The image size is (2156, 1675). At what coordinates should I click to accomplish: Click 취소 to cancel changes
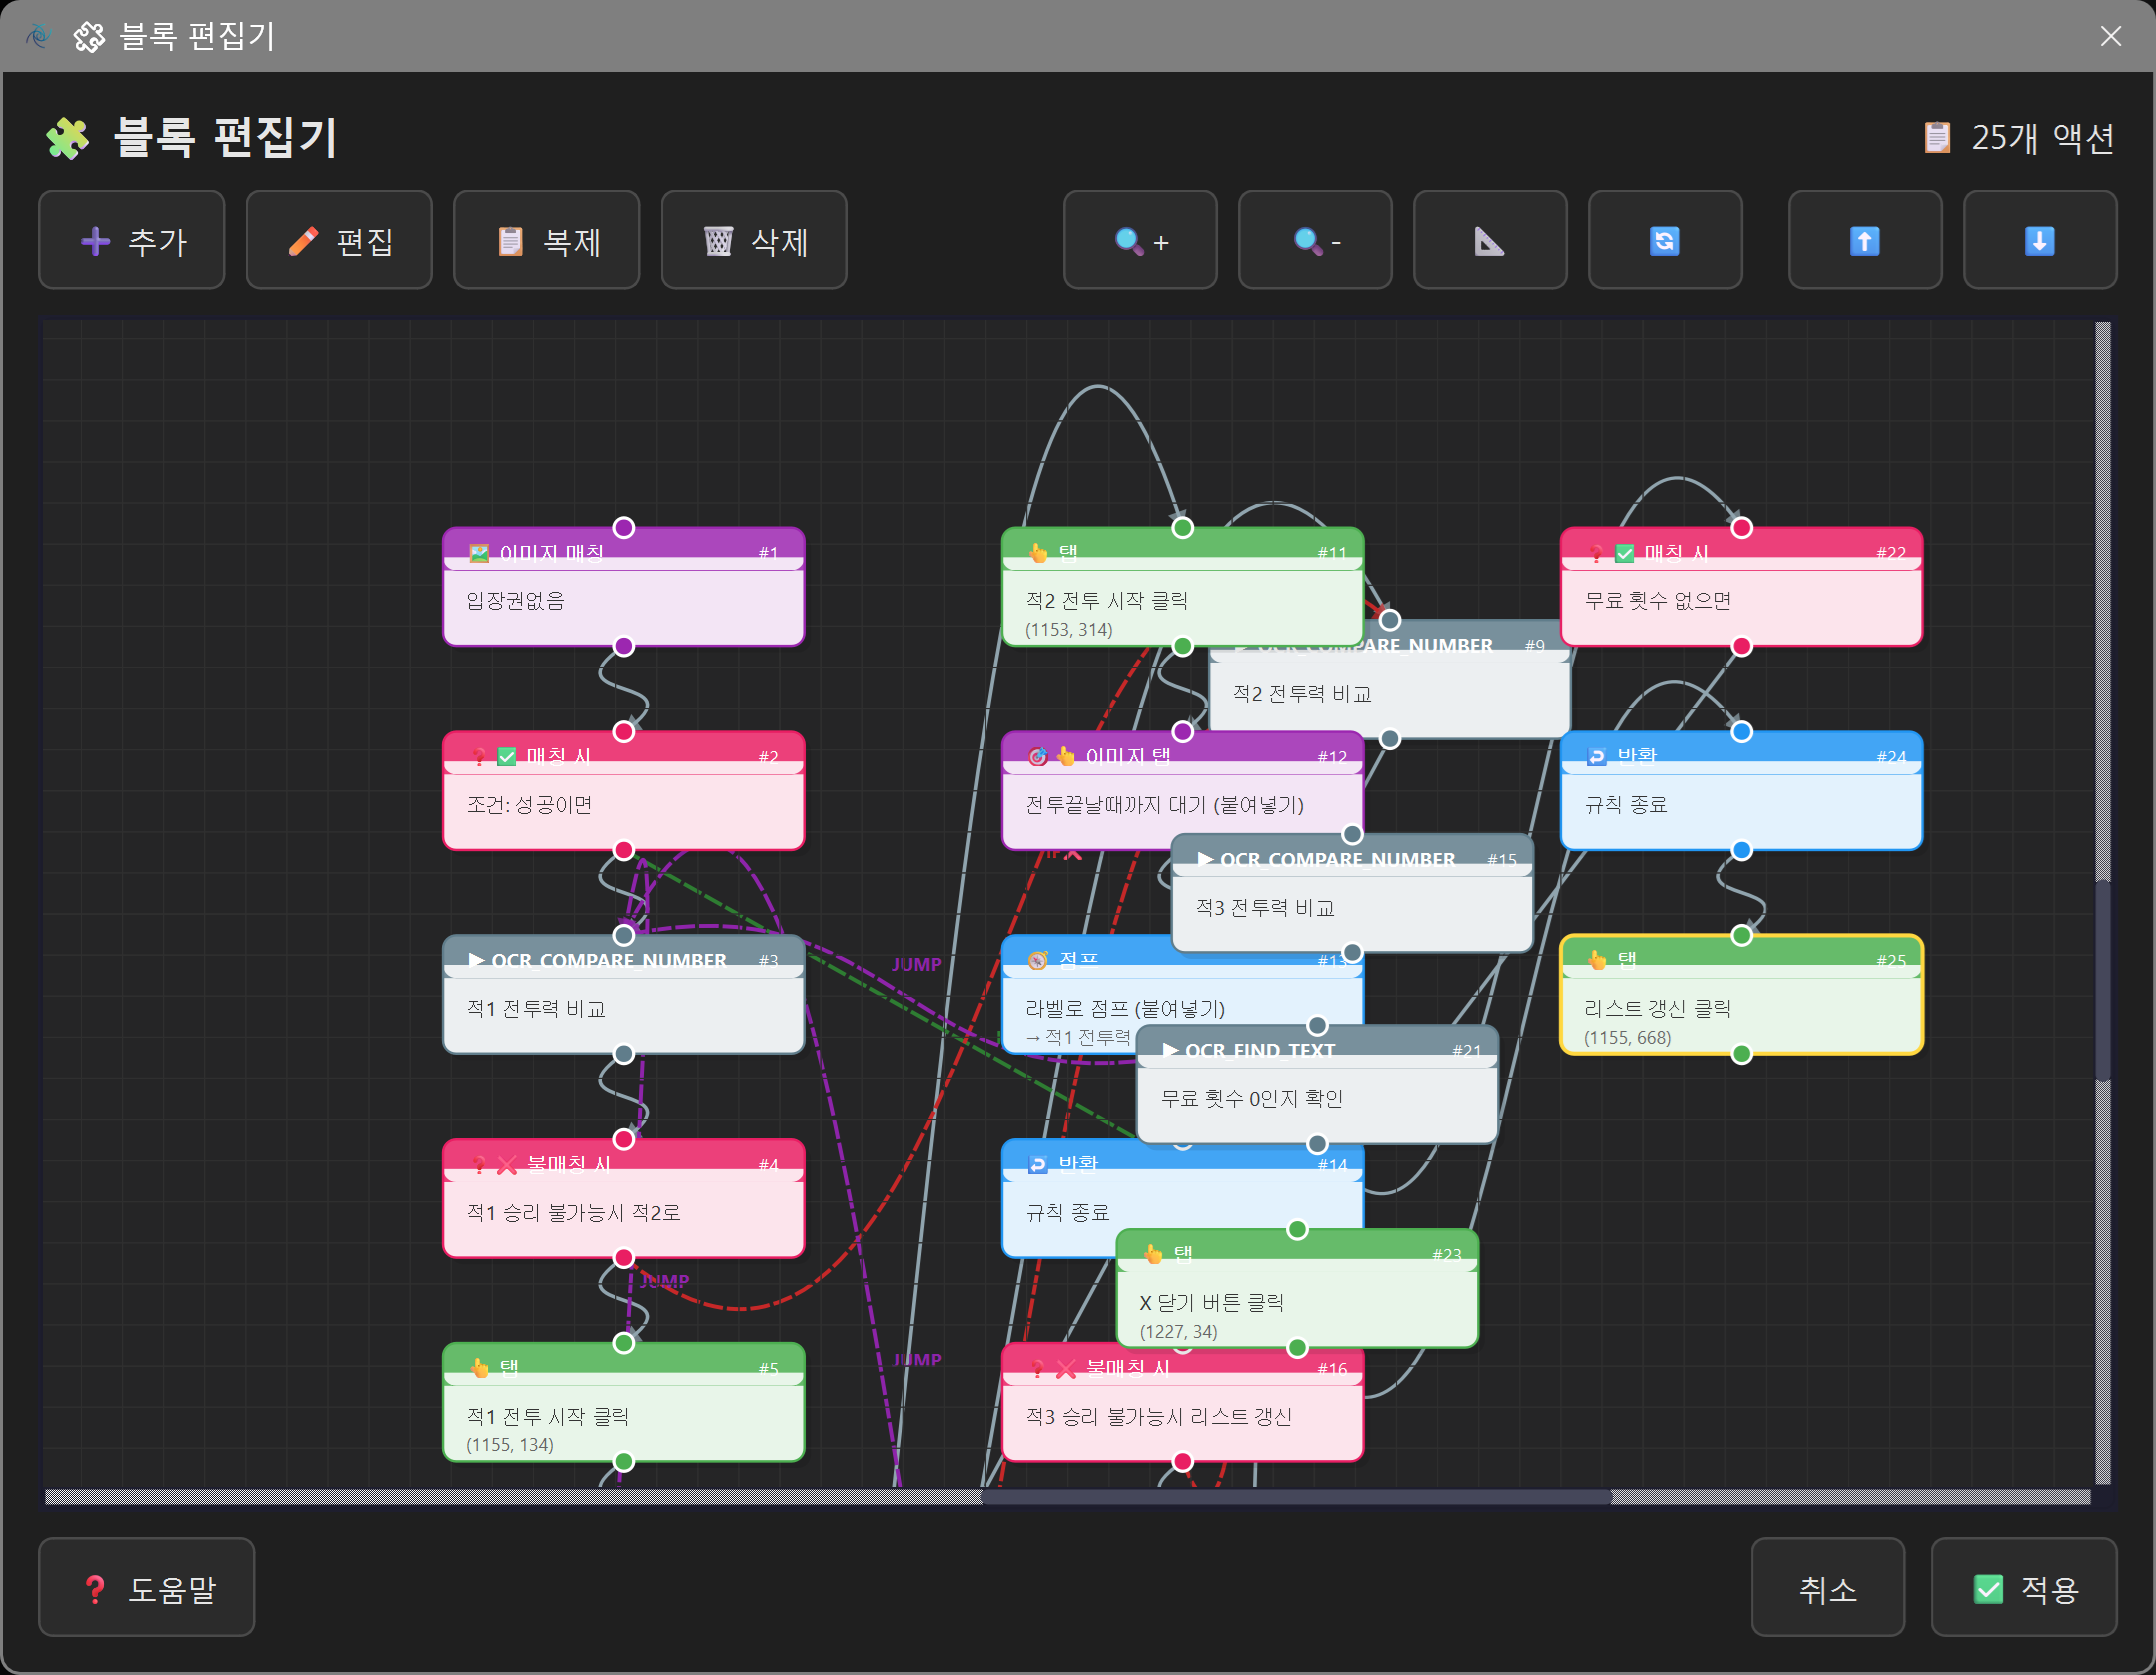pyautogui.click(x=1827, y=1588)
